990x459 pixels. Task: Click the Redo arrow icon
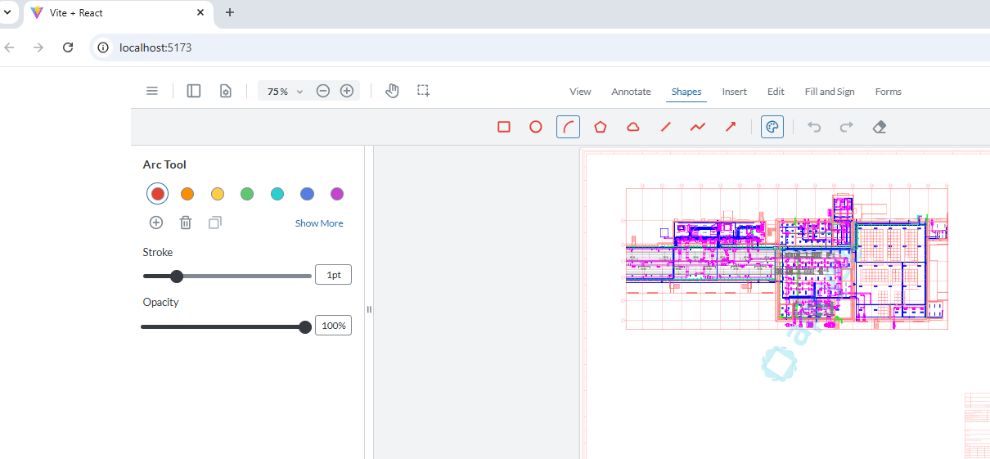846,127
